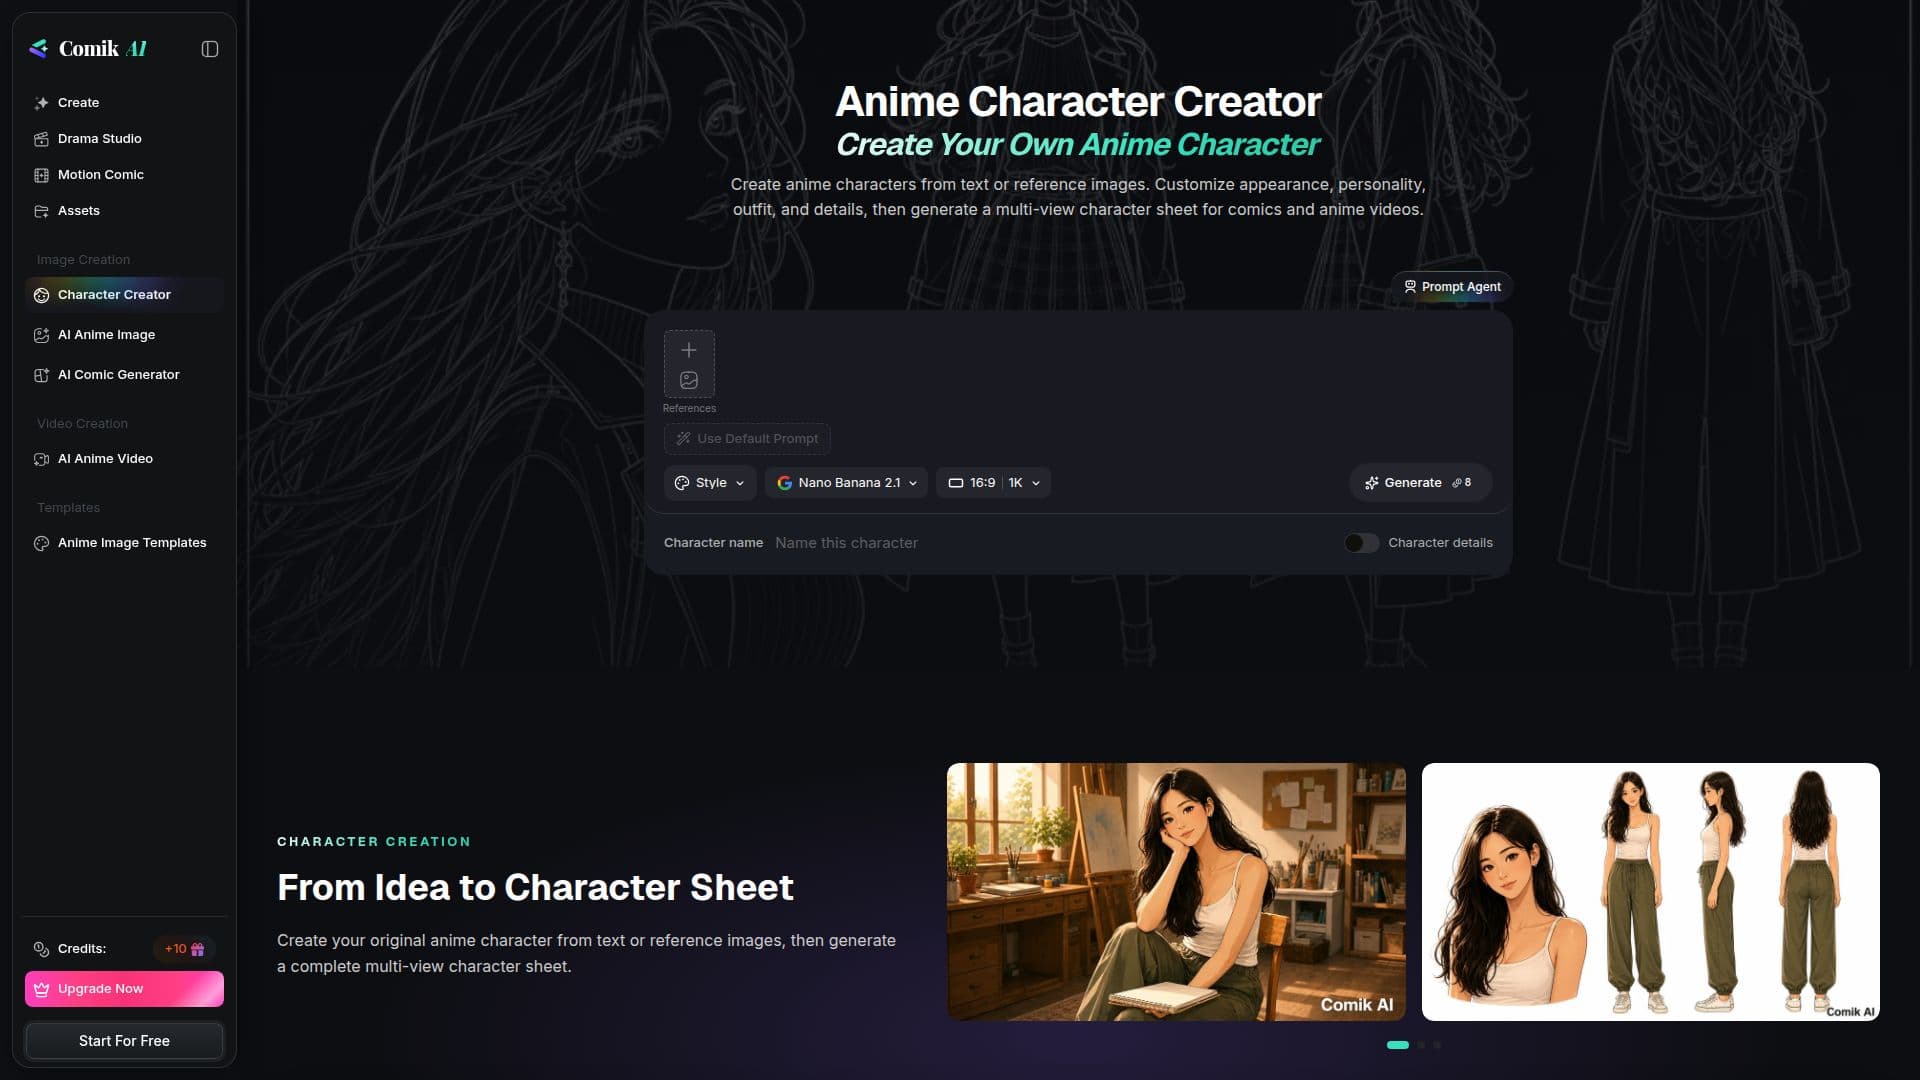Viewport: 1920px width, 1080px height.
Task: Open the girl in art studio thumbnail
Action: [x=1176, y=892]
